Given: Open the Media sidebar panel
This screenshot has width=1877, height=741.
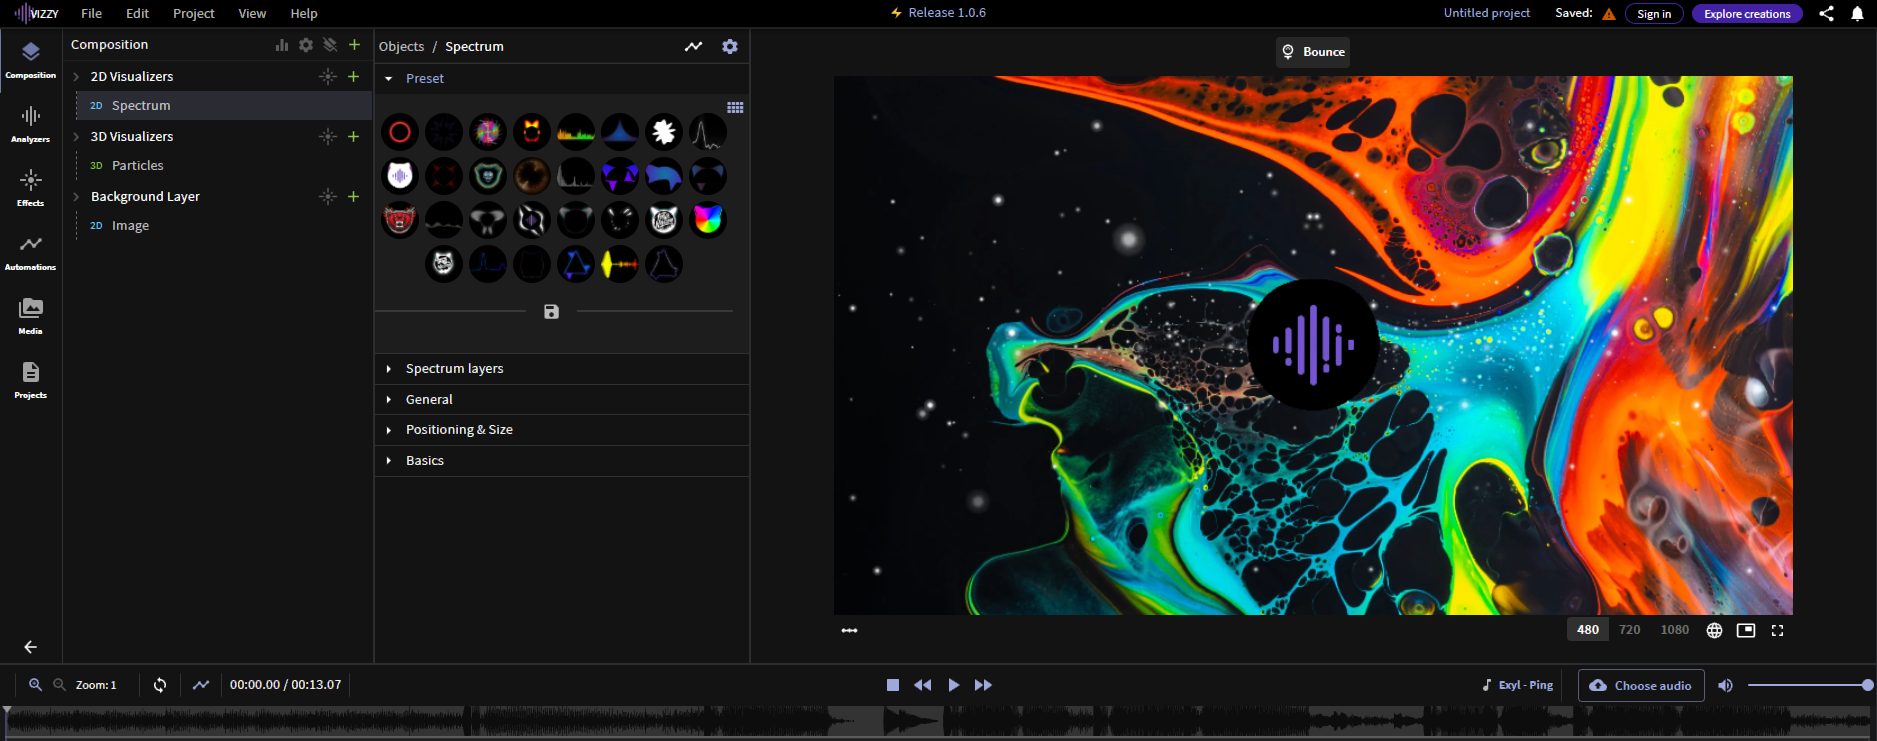Looking at the screenshot, I should click(31, 316).
